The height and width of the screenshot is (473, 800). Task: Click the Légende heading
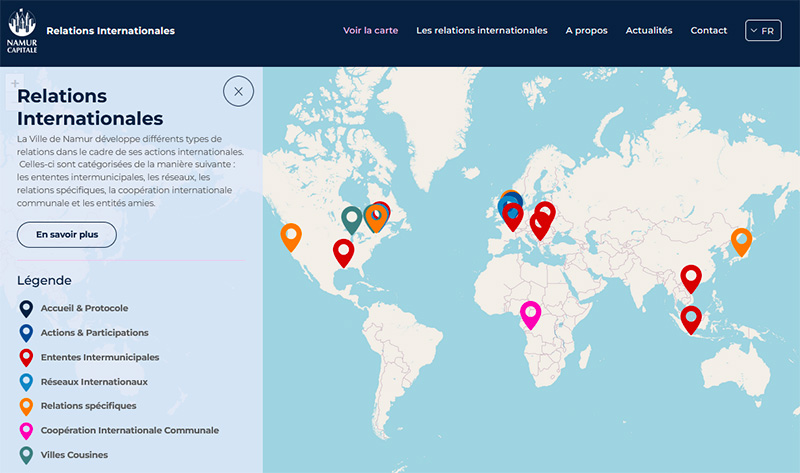pos(44,281)
